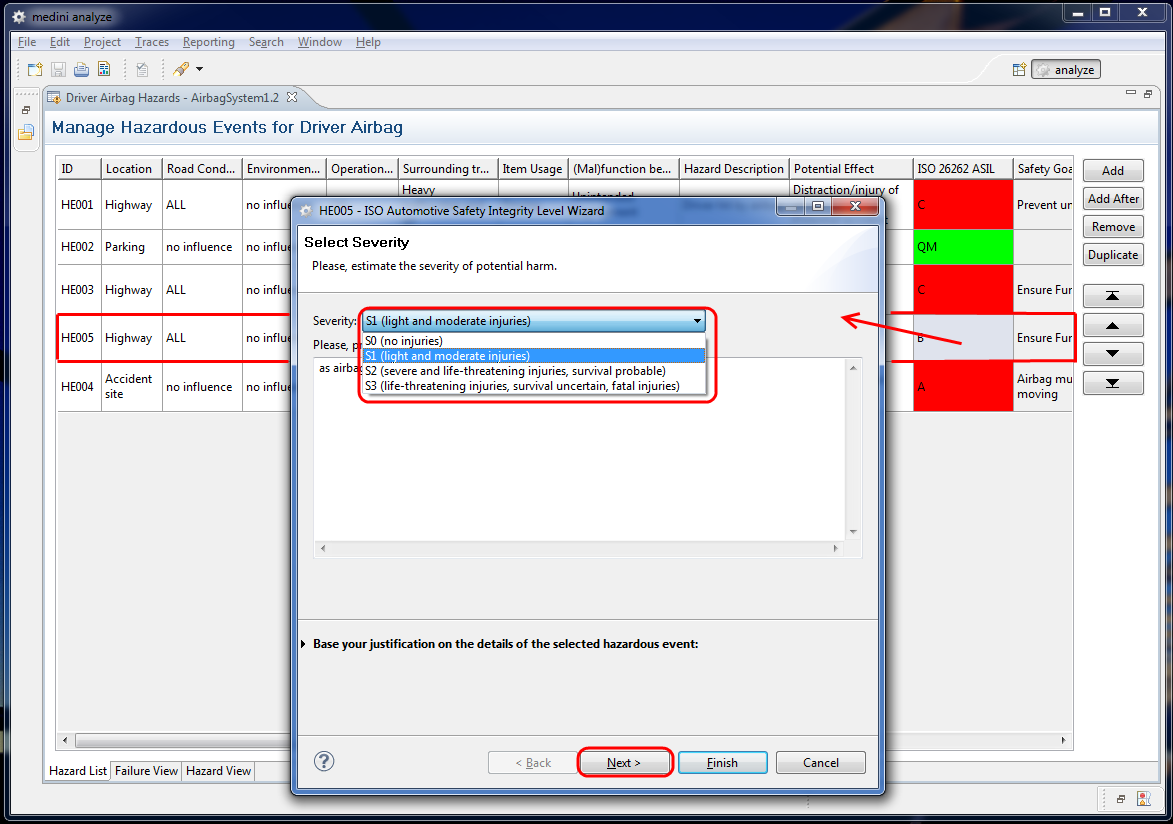This screenshot has height=824, width=1173.
Task: Click the Next > button in wizard
Action: 624,763
